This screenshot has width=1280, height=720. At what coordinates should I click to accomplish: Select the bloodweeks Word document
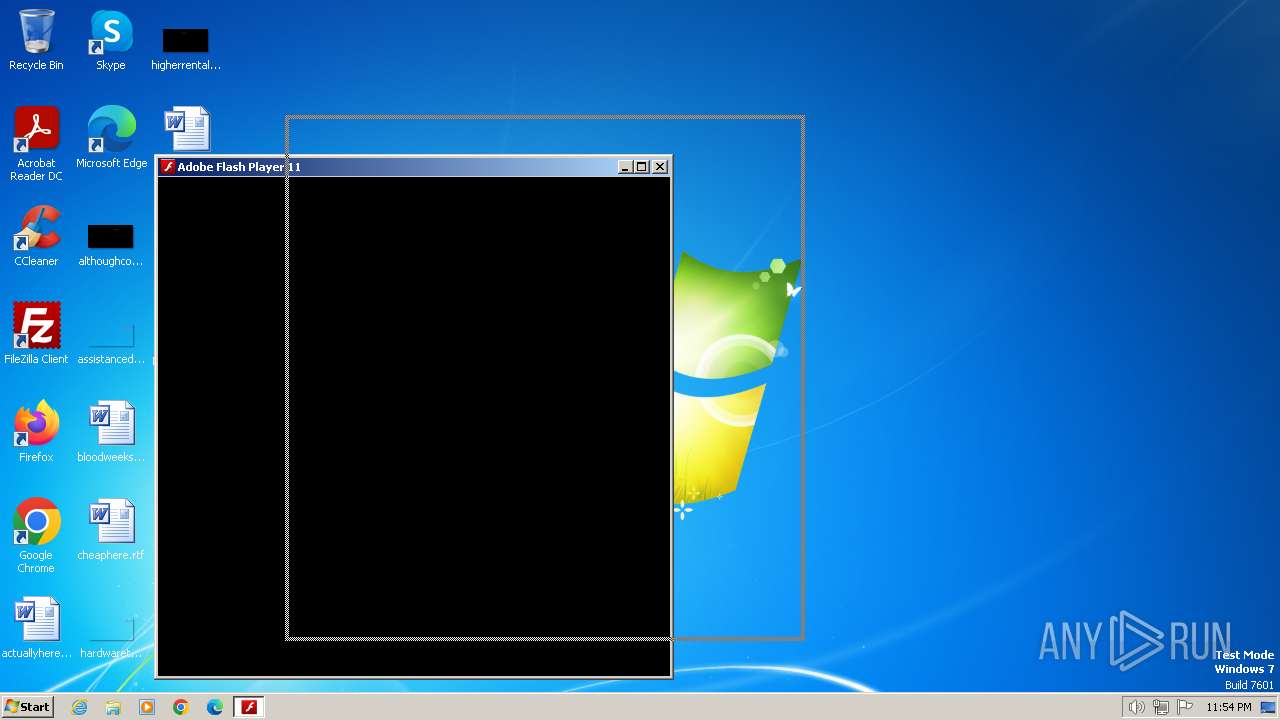[x=111, y=432]
